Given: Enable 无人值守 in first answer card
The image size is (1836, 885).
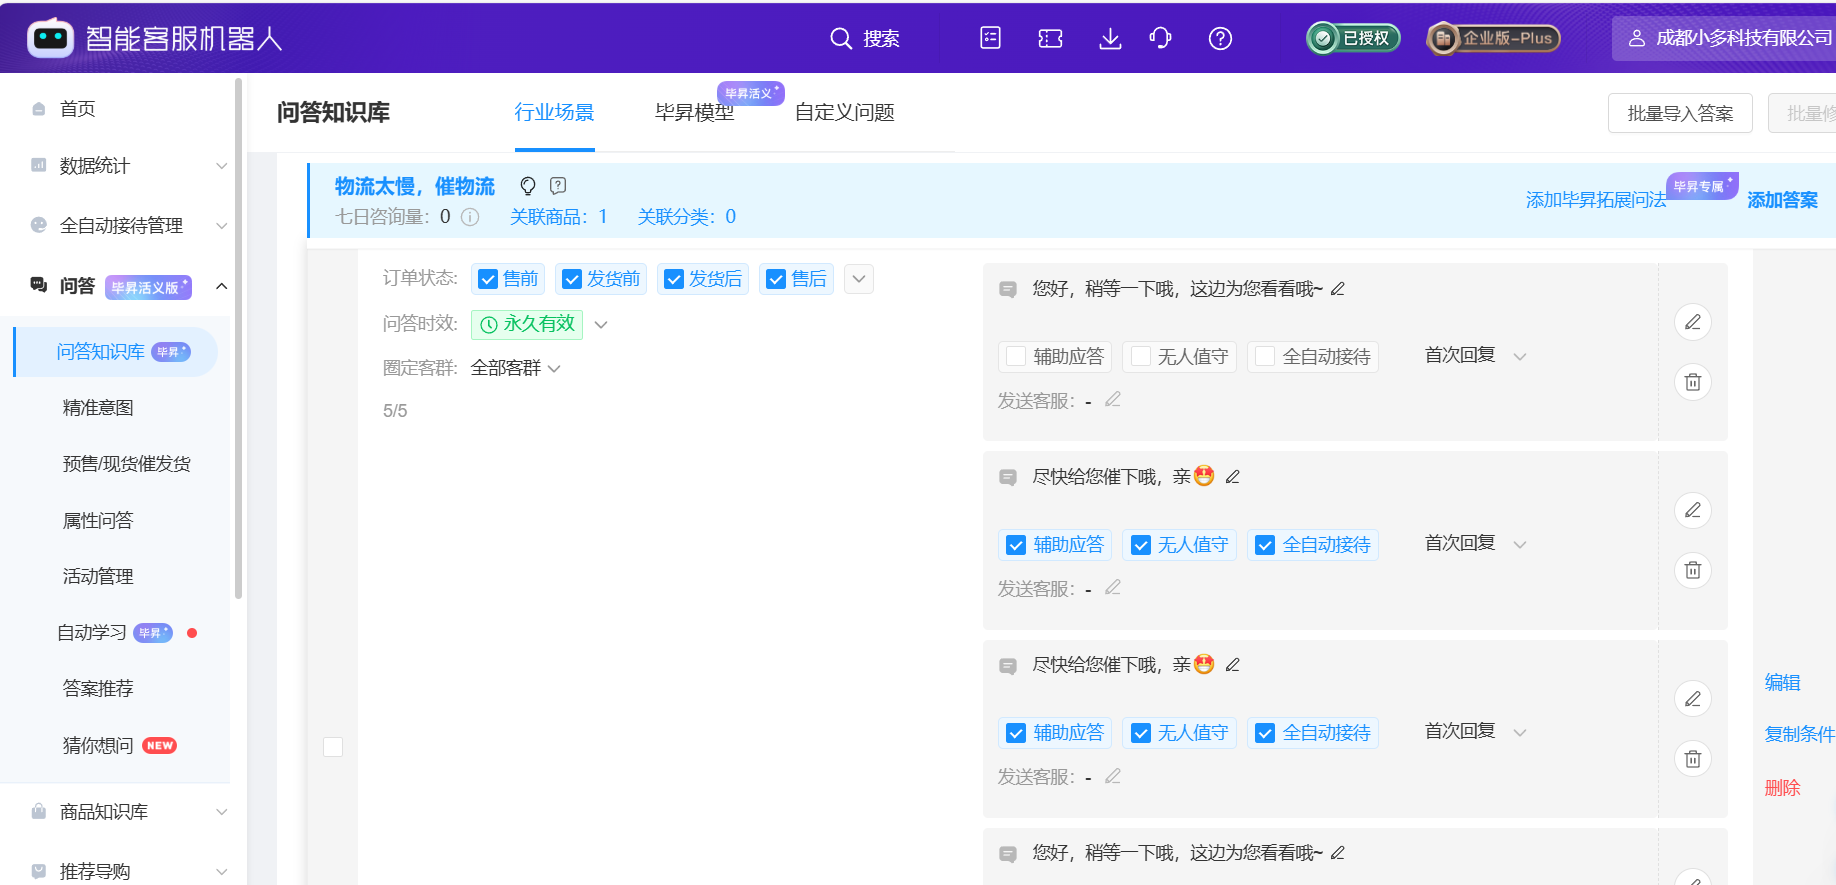Looking at the screenshot, I should 1140,356.
